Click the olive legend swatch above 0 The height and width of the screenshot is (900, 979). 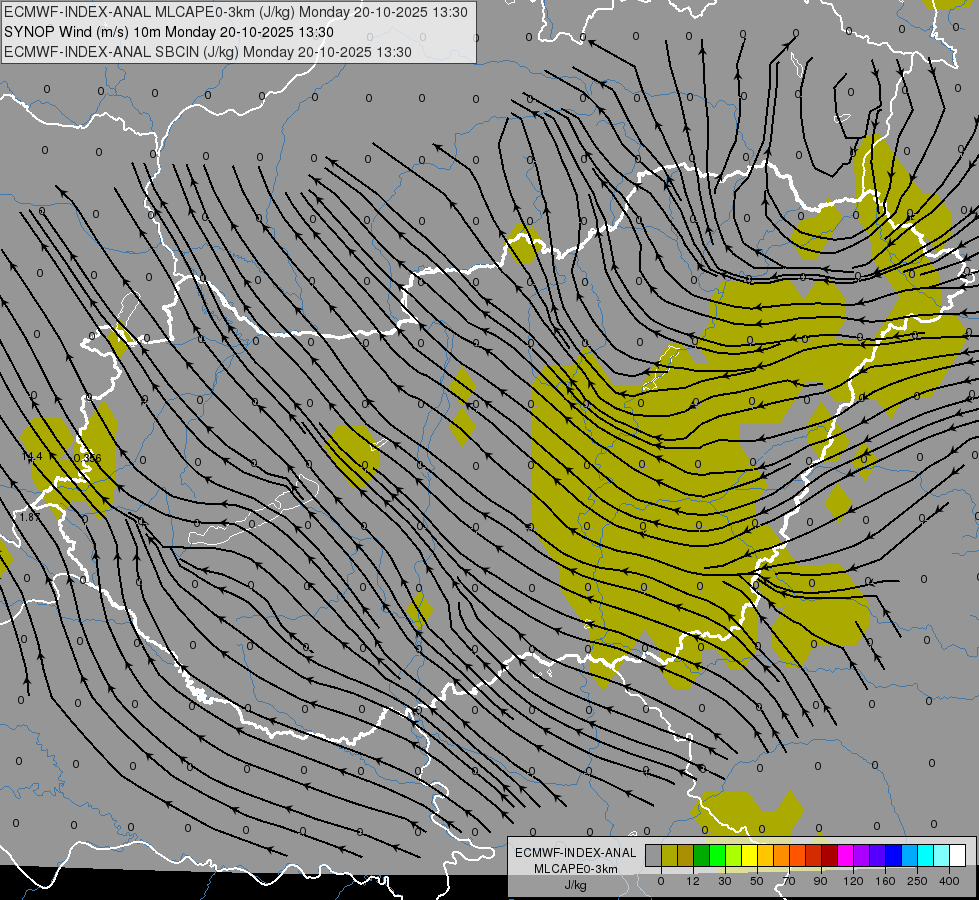(x=669, y=855)
